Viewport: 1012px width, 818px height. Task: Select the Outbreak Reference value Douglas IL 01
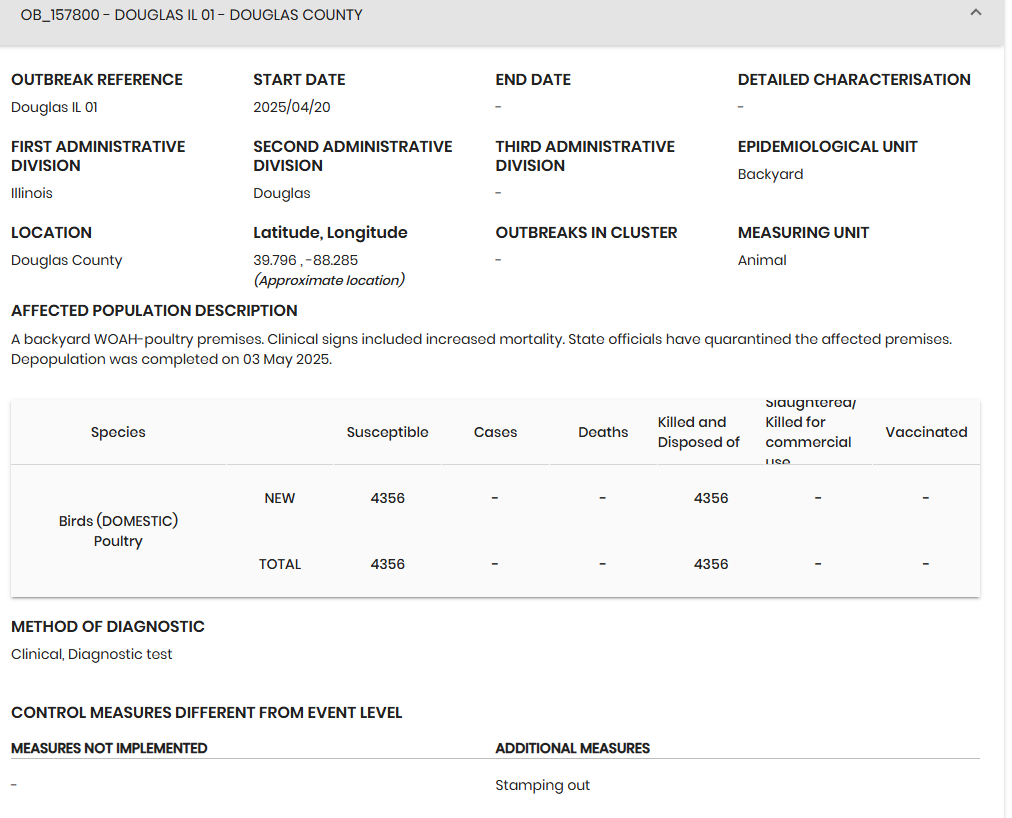point(54,107)
